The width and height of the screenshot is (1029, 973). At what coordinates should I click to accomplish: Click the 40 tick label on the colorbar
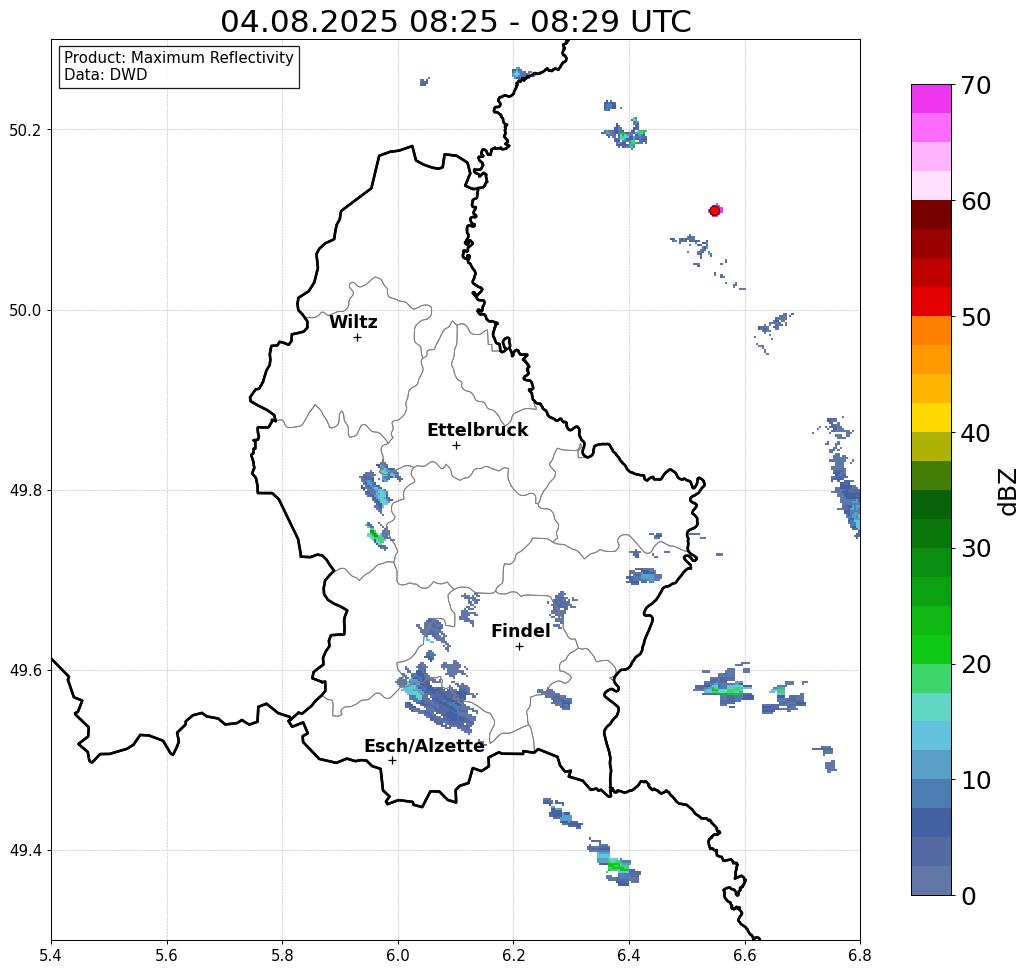[976, 433]
